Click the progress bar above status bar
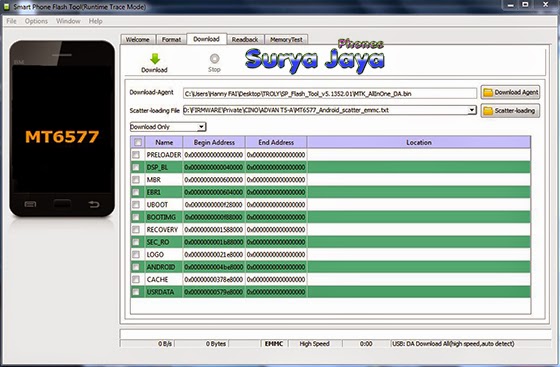Screen dimensions: 560x367 click(335, 334)
